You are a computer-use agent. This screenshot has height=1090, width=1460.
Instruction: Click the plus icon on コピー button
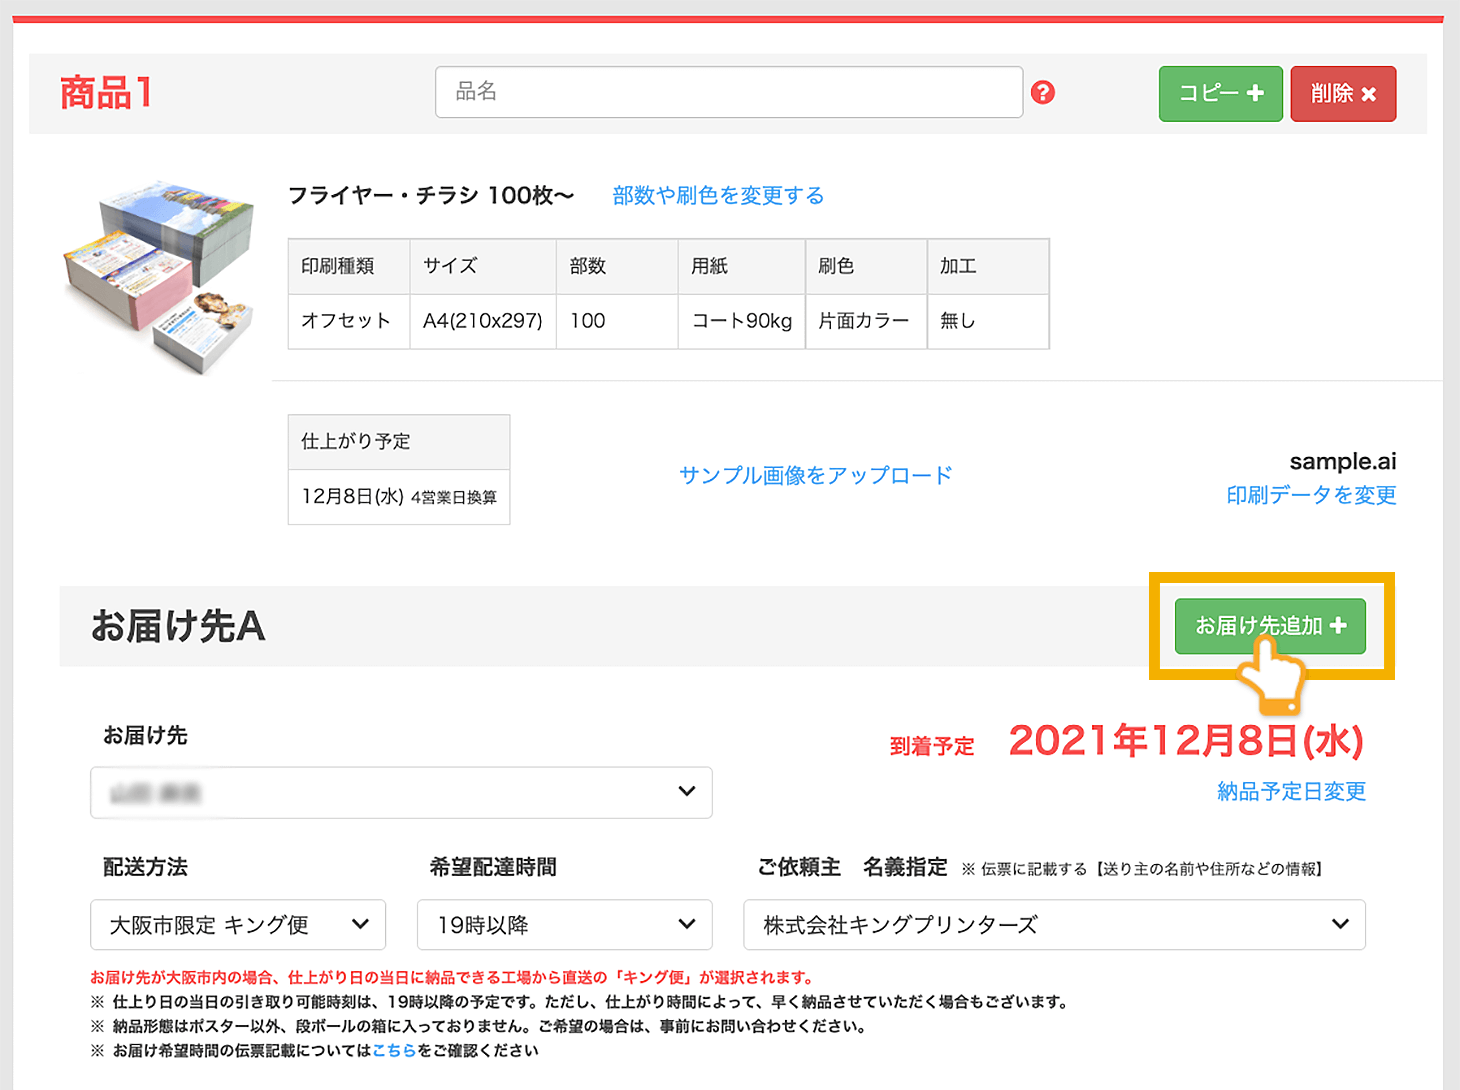tap(1253, 93)
